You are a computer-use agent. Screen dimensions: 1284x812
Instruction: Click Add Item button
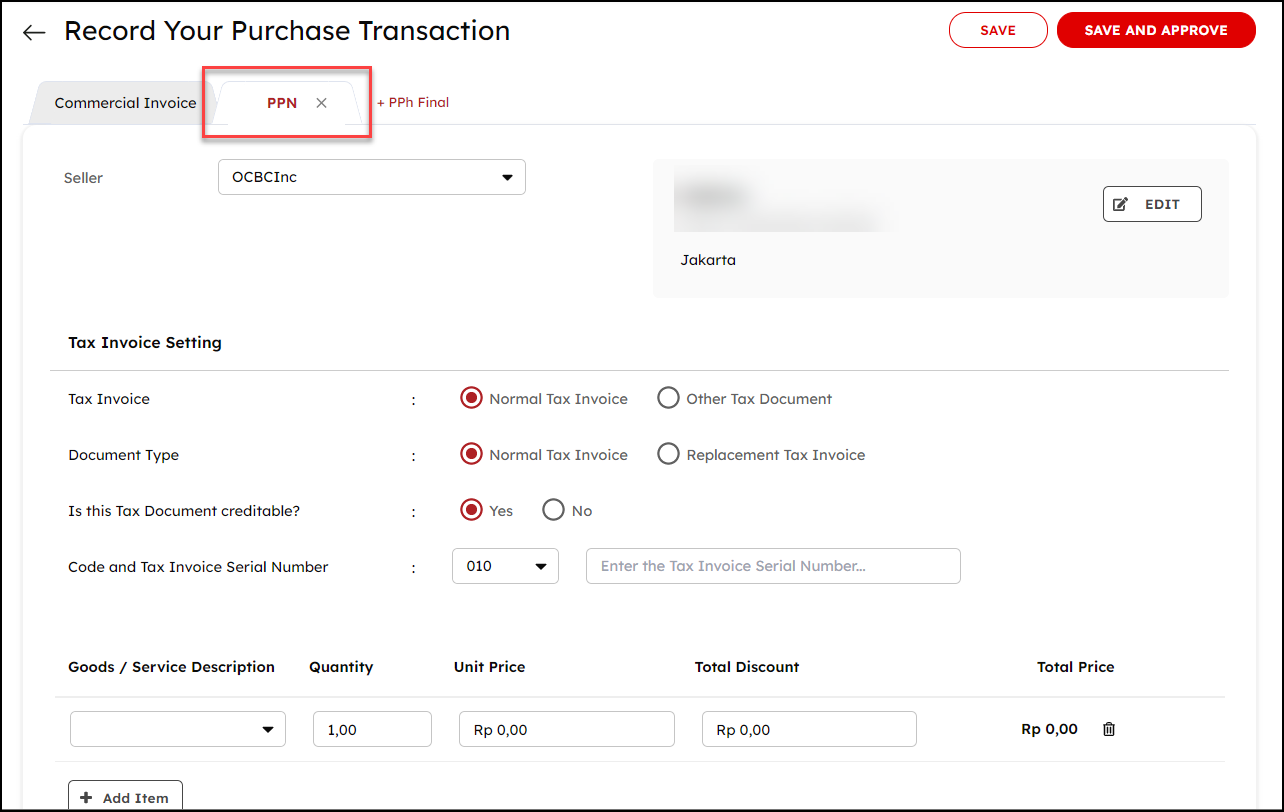click(x=125, y=797)
